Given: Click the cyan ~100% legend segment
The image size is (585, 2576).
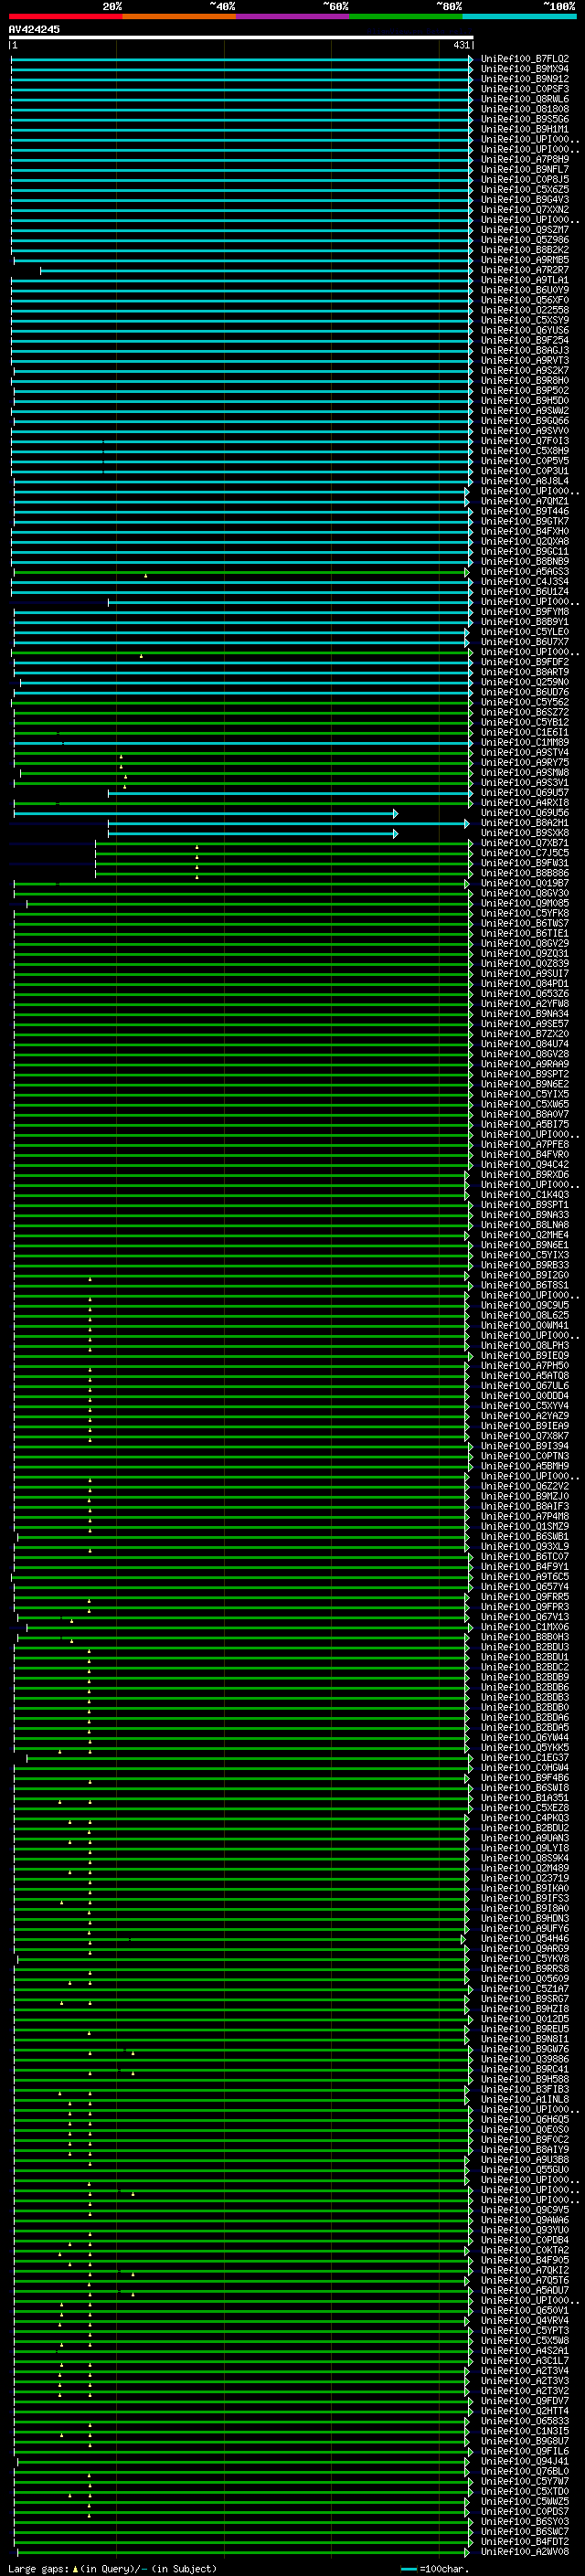Looking at the screenshot, I should click(x=520, y=16).
